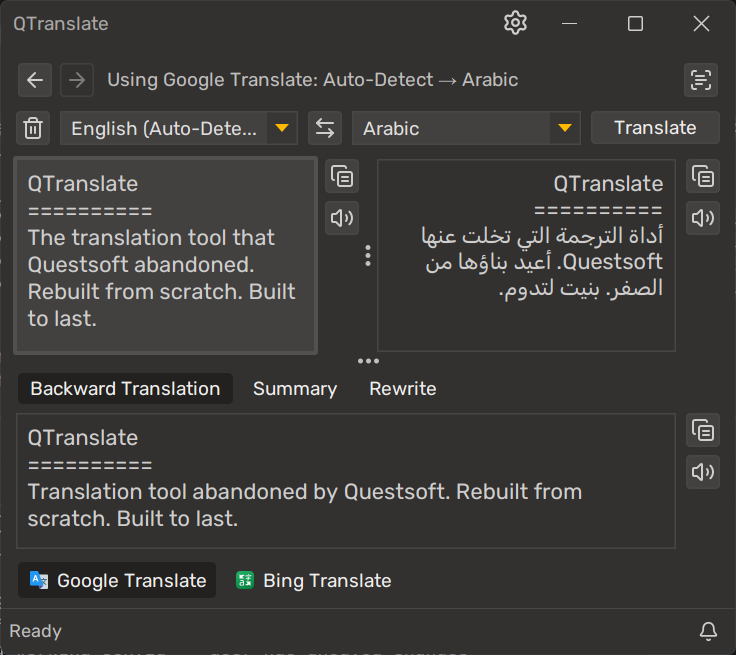Swap source and target languages

325,128
